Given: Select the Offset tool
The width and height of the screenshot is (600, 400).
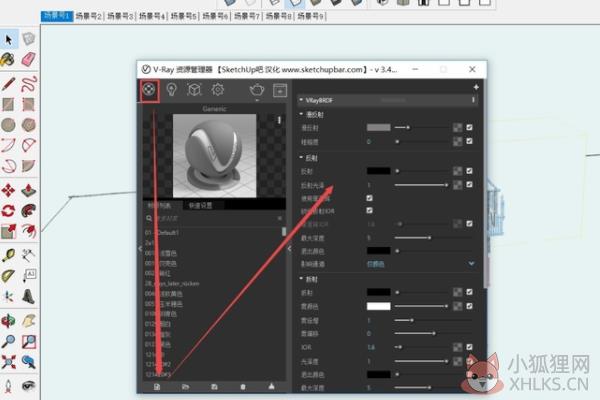Looking at the screenshot, I should [x=29, y=230].
